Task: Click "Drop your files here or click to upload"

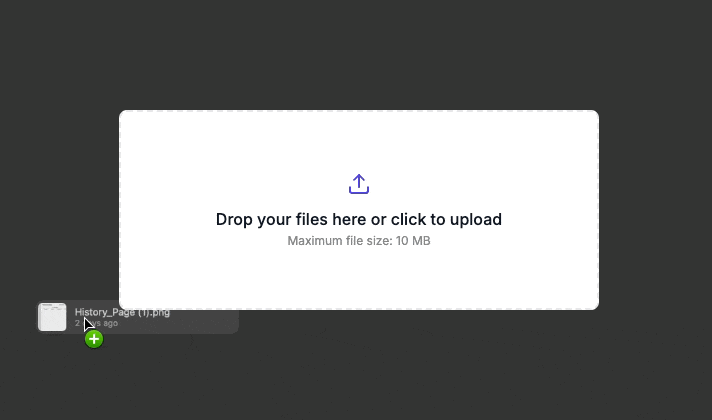Action: coord(359,219)
